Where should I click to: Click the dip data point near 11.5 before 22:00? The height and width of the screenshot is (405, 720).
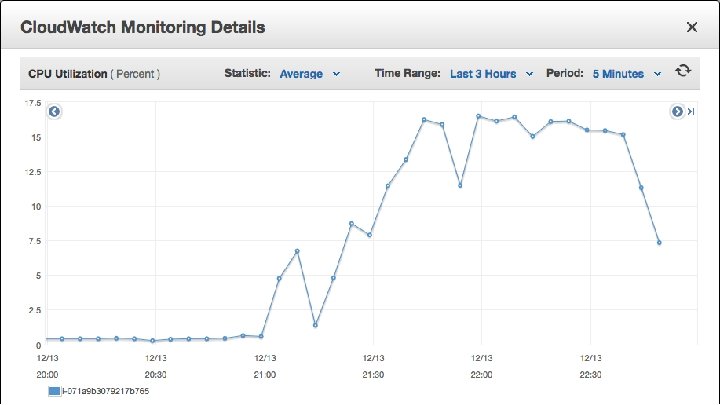pyautogui.click(x=460, y=186)
